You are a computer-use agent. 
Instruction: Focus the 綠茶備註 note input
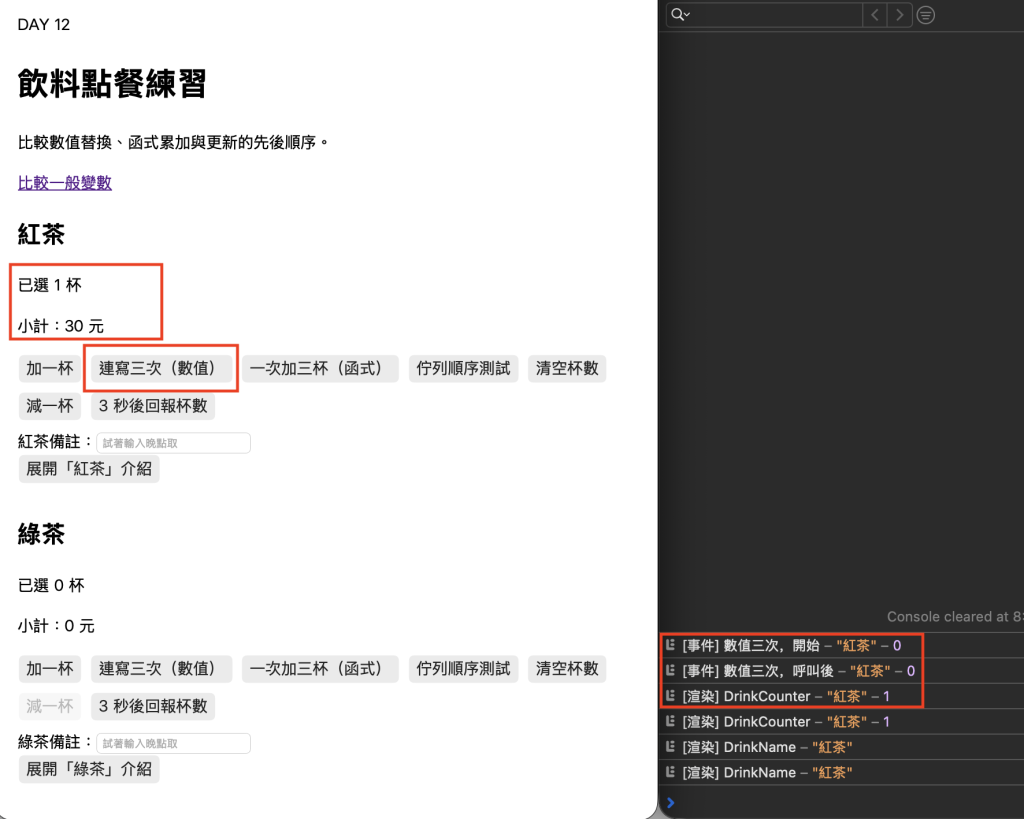click(x=173, y=743)
